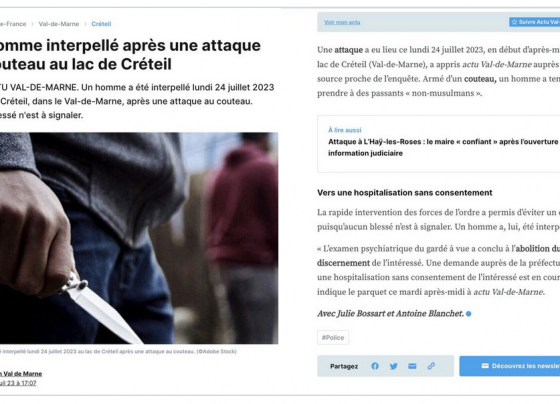Open the #Police tag
This screenshot has height=404, width=560.
click(x=333, y=338)
